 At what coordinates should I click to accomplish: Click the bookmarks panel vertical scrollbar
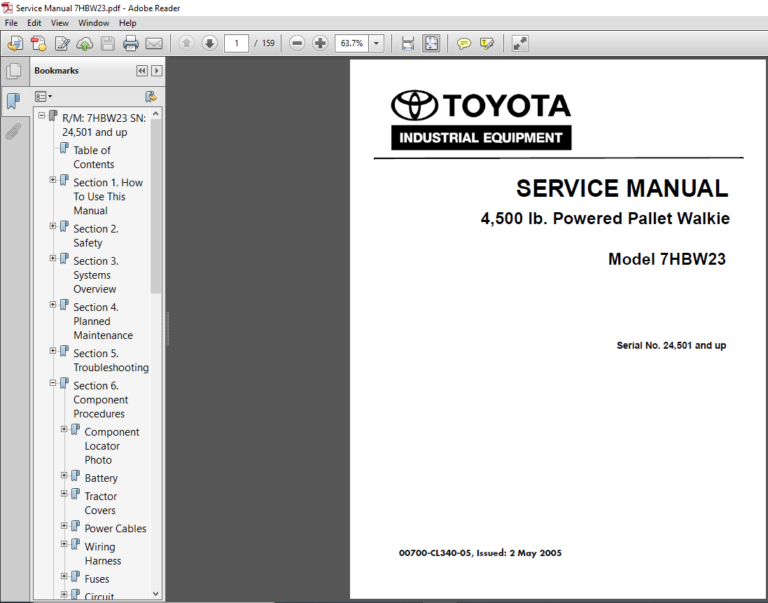click(155, 200)
